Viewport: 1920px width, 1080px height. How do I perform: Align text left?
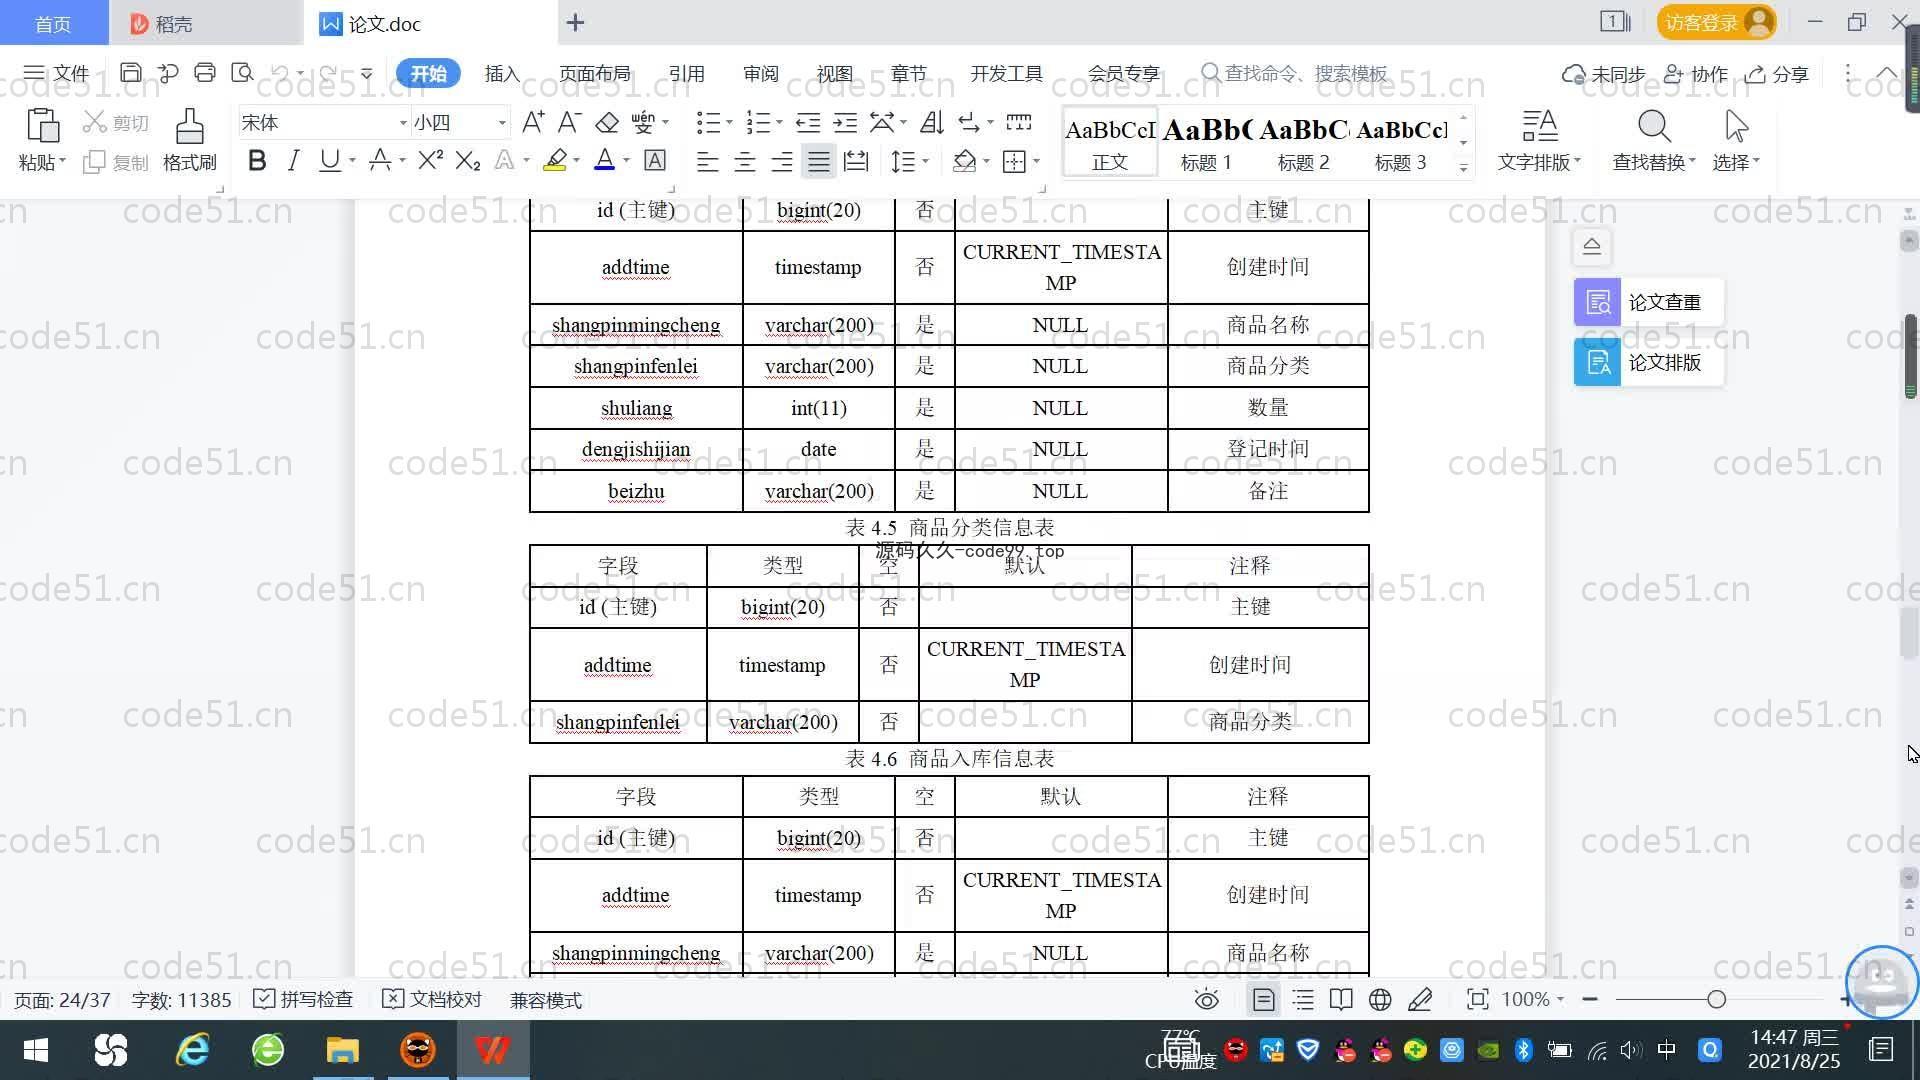[707, 161]
